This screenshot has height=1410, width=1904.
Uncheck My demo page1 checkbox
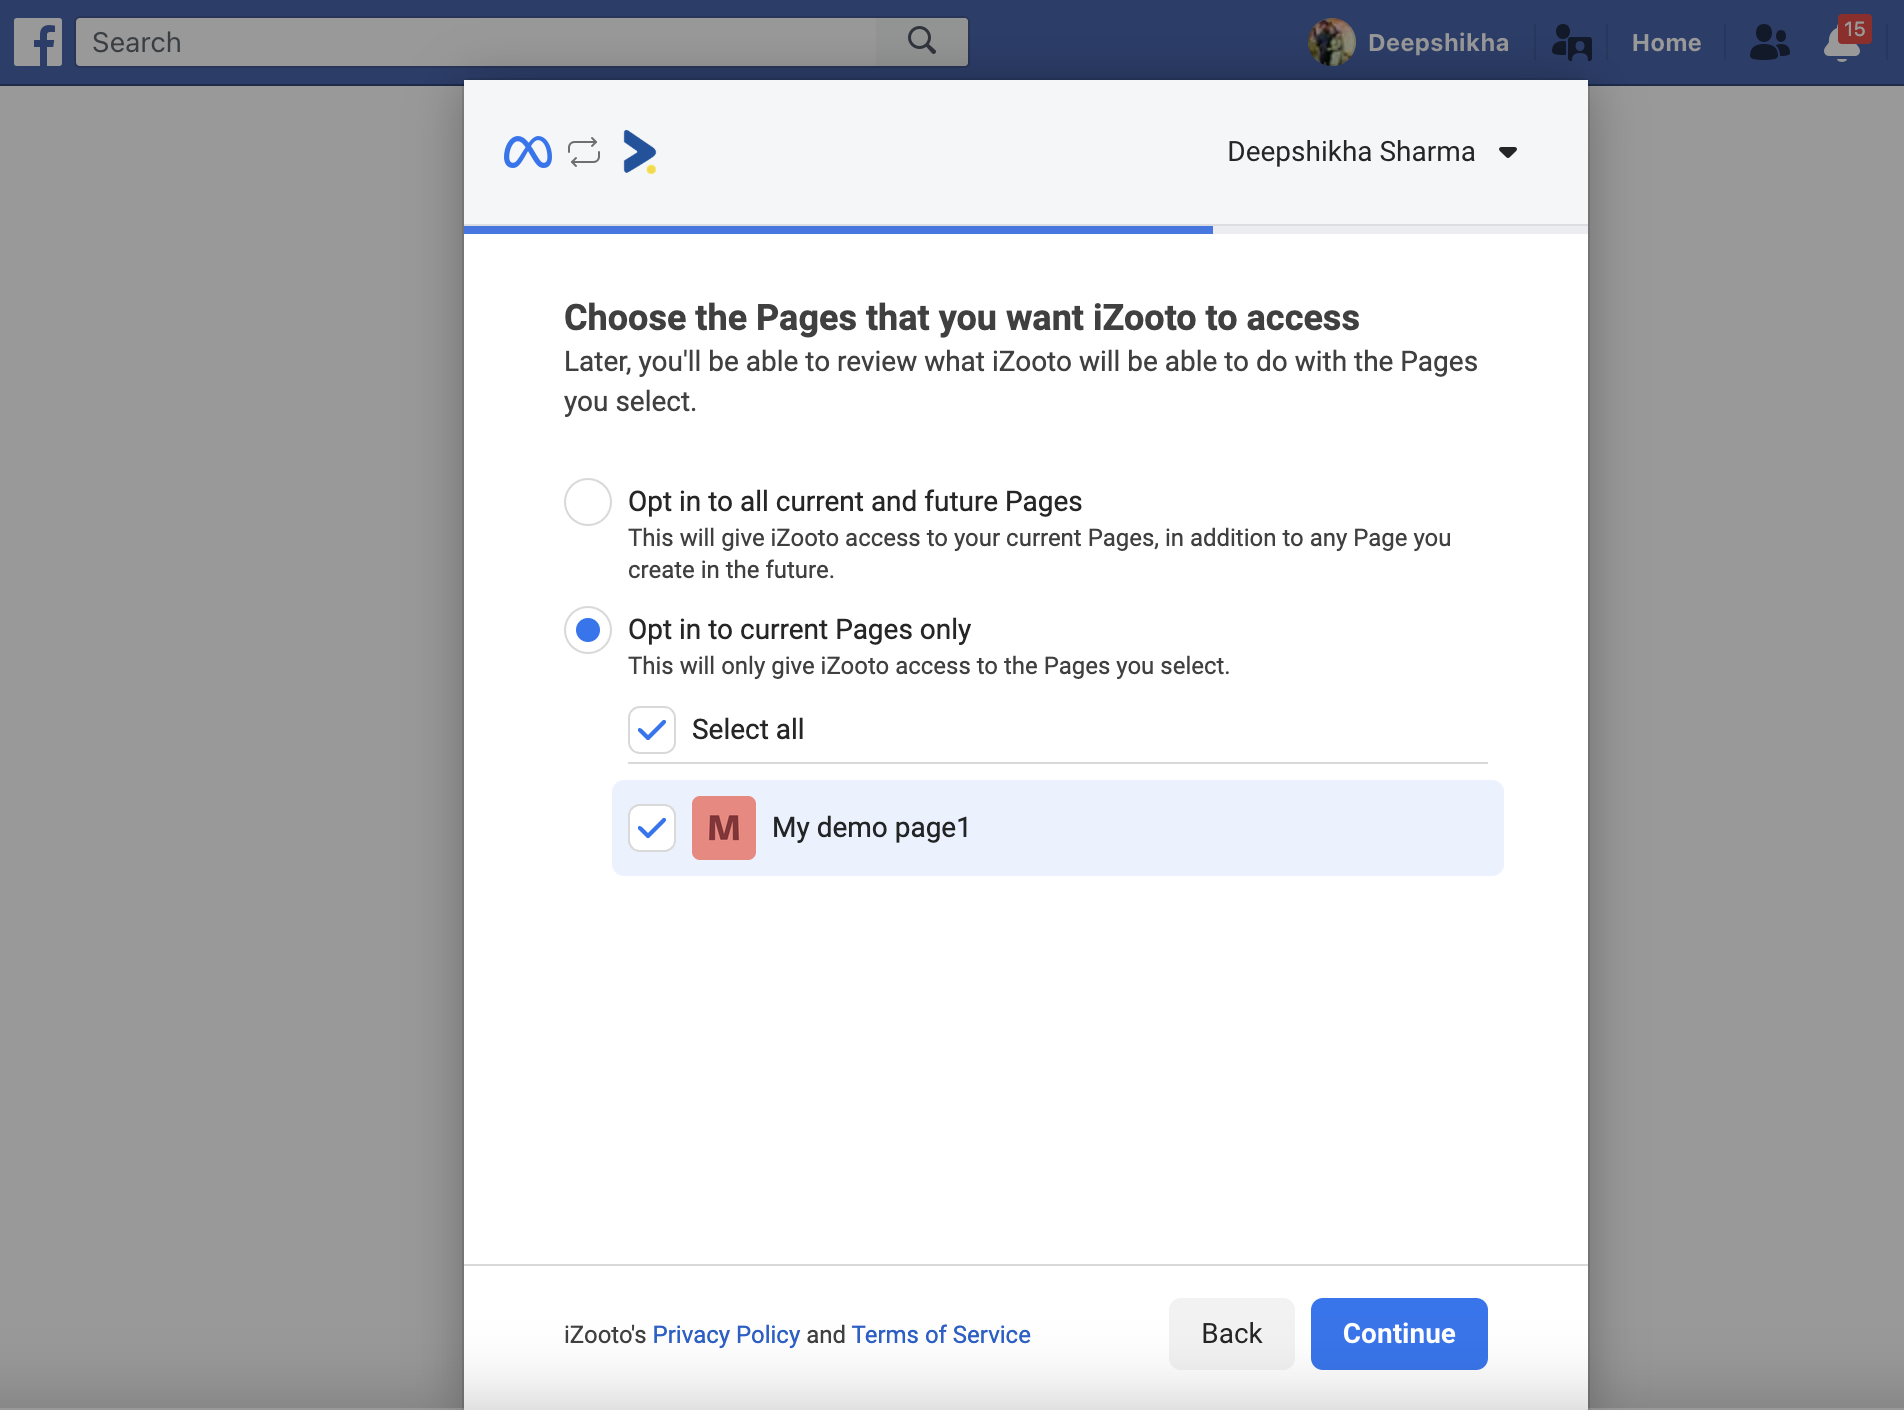[x=652, y=828]
